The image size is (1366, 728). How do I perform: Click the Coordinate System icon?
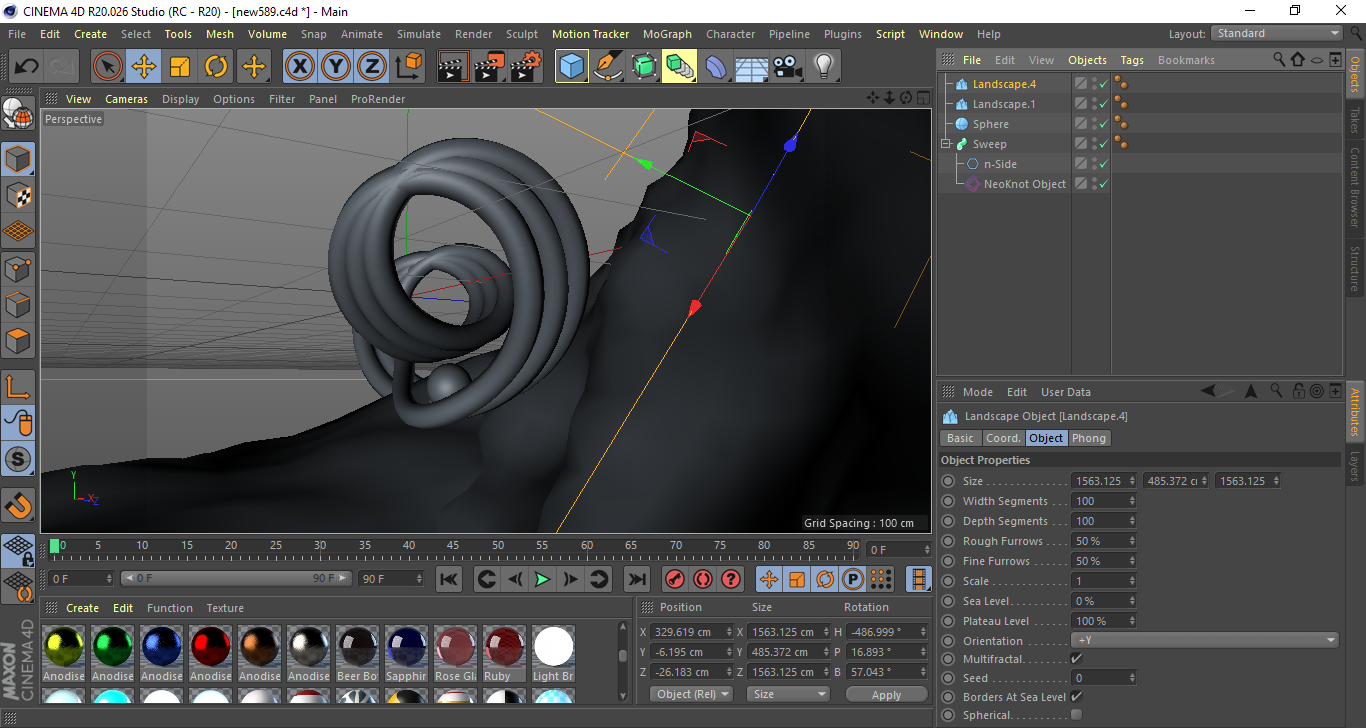[408, 67]
